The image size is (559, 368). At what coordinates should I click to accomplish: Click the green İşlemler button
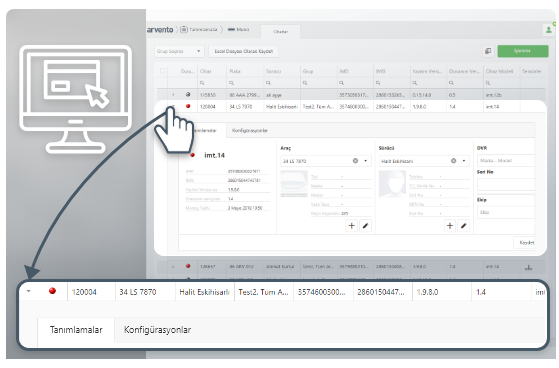tap(523, 51)
